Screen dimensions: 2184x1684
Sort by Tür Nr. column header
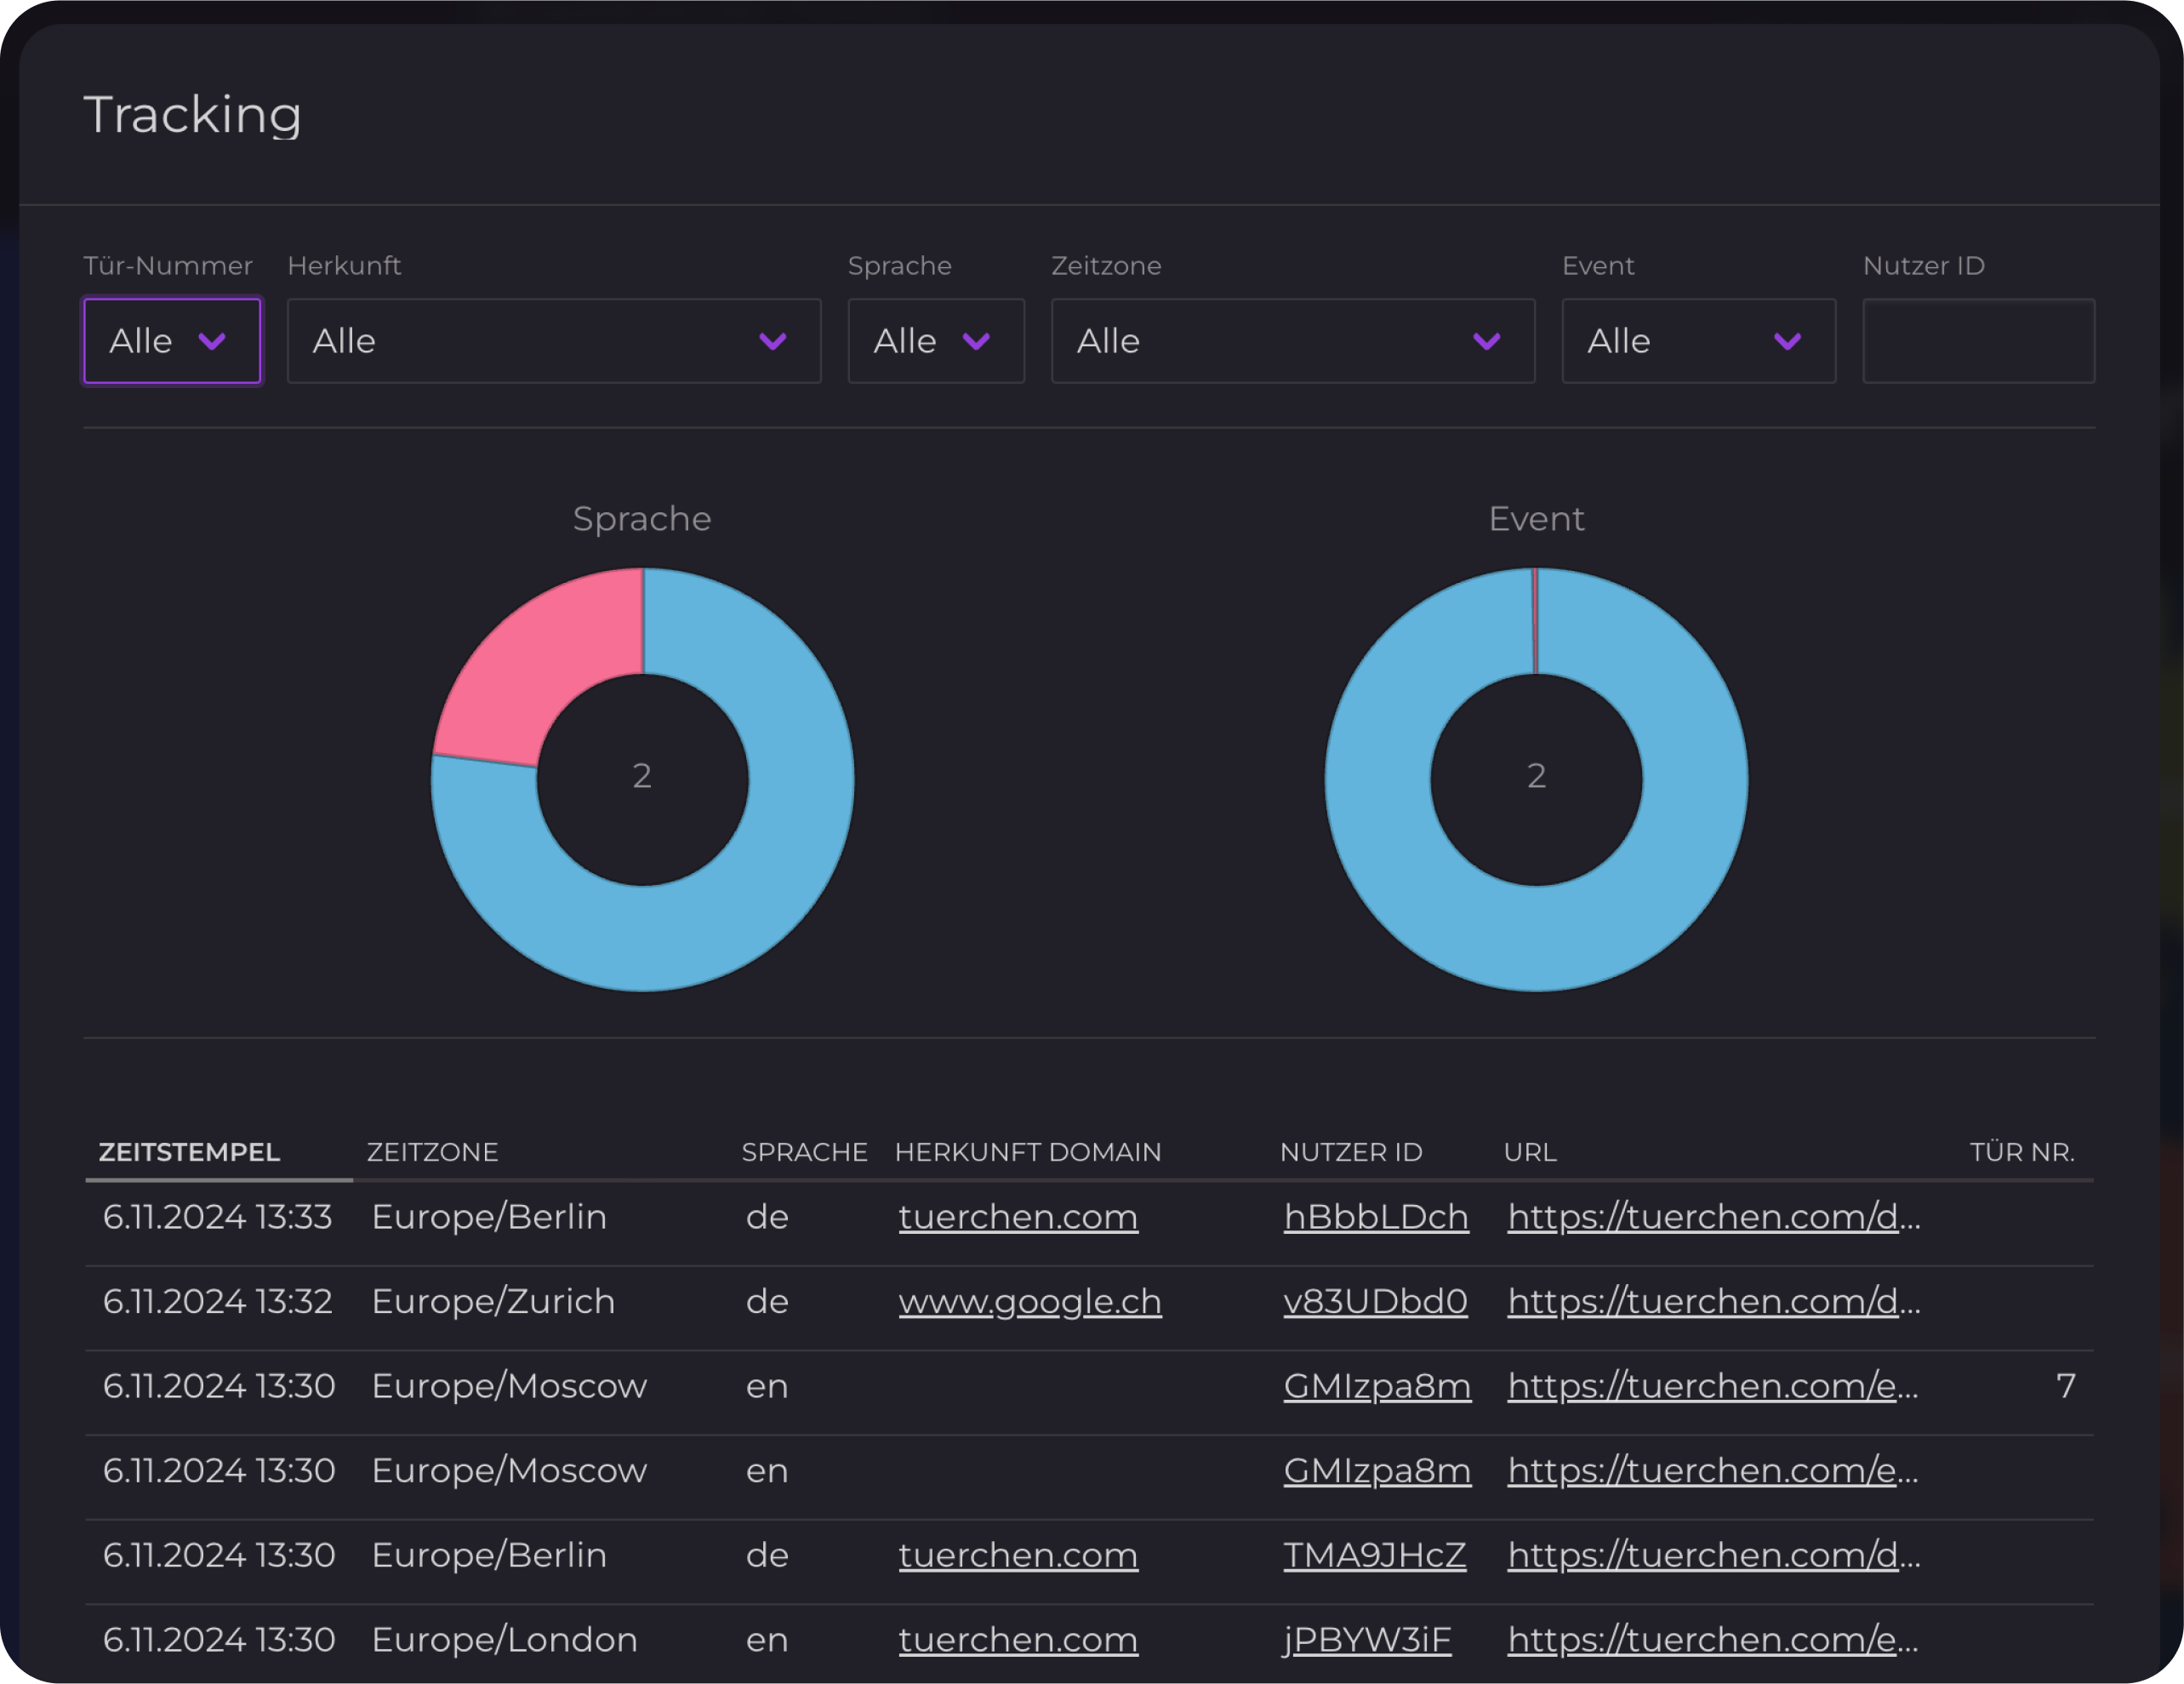pos(2021,1152)
